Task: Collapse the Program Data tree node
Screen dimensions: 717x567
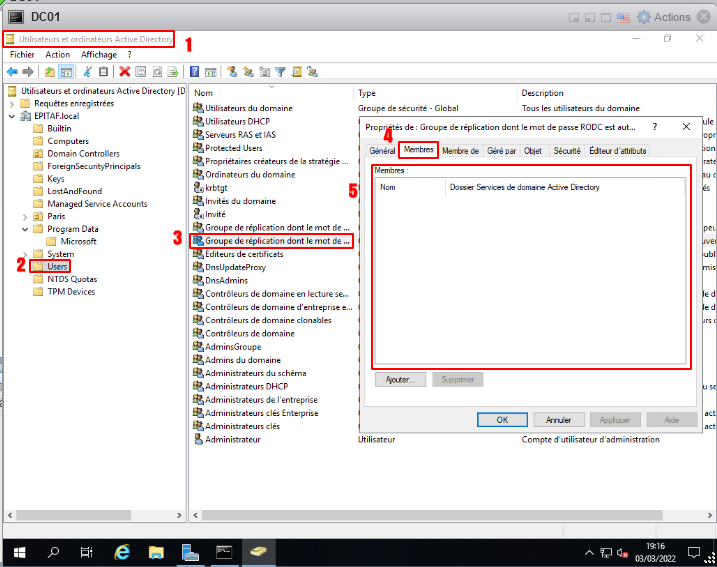Action: (24, 229)
